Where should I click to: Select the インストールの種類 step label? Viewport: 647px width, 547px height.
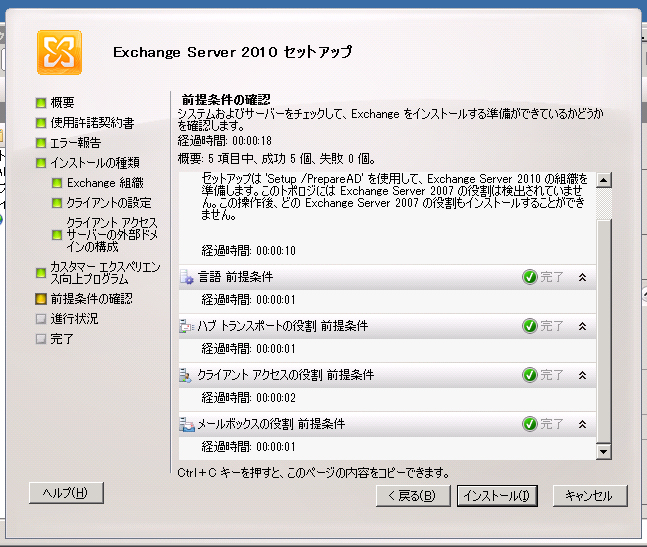coord(95,163)
